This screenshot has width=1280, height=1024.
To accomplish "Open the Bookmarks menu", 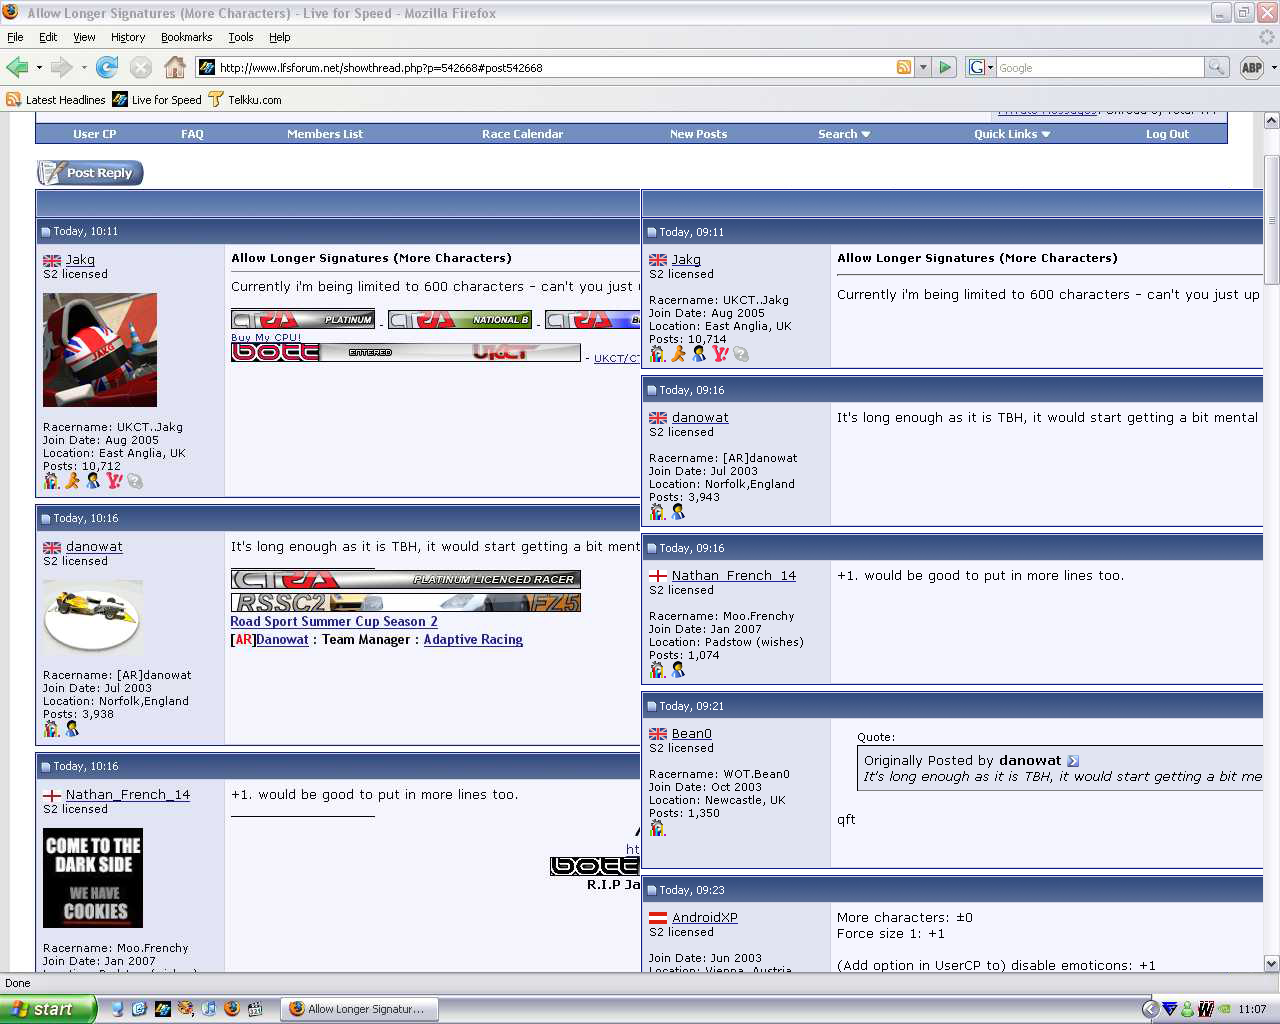I will tap(186, 37).
